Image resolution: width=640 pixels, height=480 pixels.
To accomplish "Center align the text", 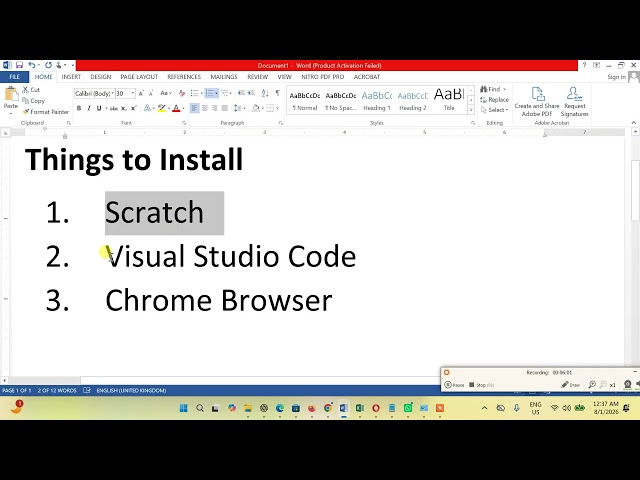I will tap(204, 109).
